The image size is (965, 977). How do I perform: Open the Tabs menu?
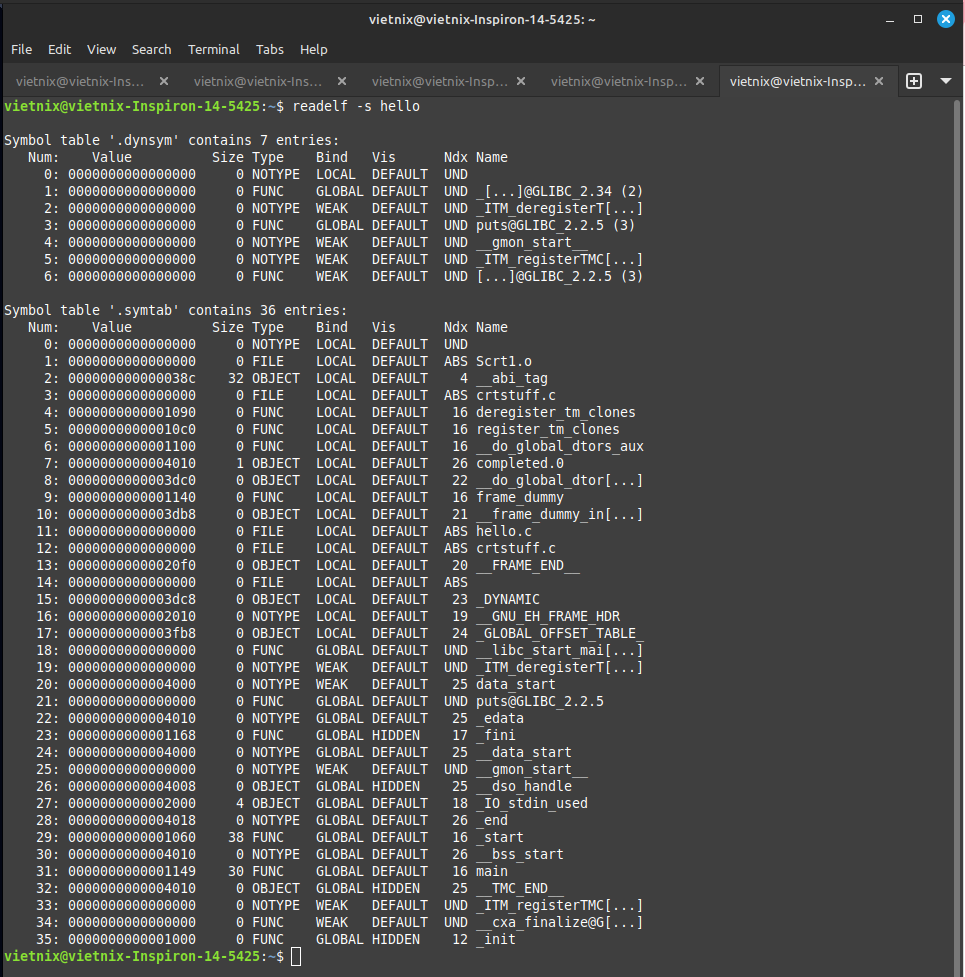click(x=269, y=49)
